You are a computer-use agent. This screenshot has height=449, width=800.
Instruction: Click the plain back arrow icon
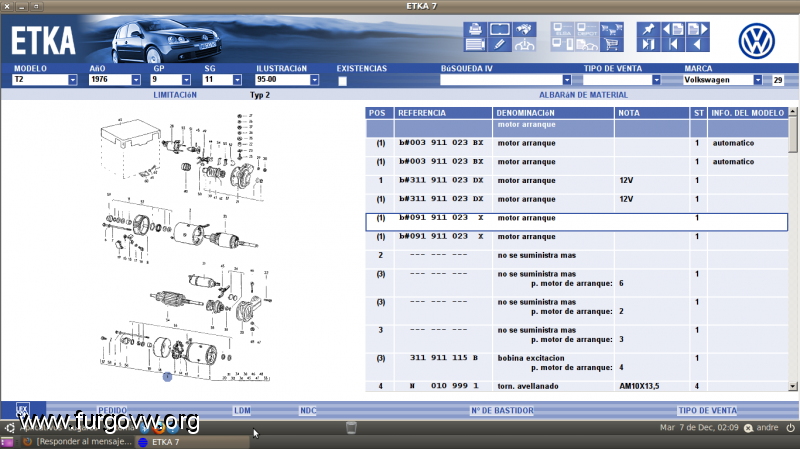[697, 44]
